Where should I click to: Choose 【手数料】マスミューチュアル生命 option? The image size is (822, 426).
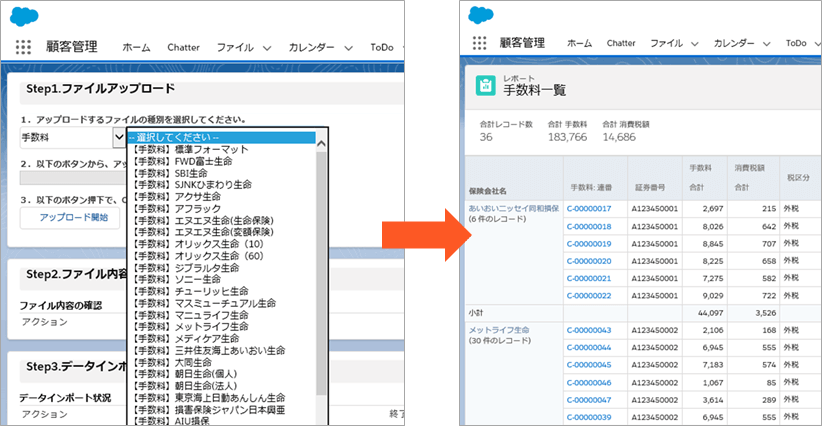pyautogui.click(x=222, y=303)
